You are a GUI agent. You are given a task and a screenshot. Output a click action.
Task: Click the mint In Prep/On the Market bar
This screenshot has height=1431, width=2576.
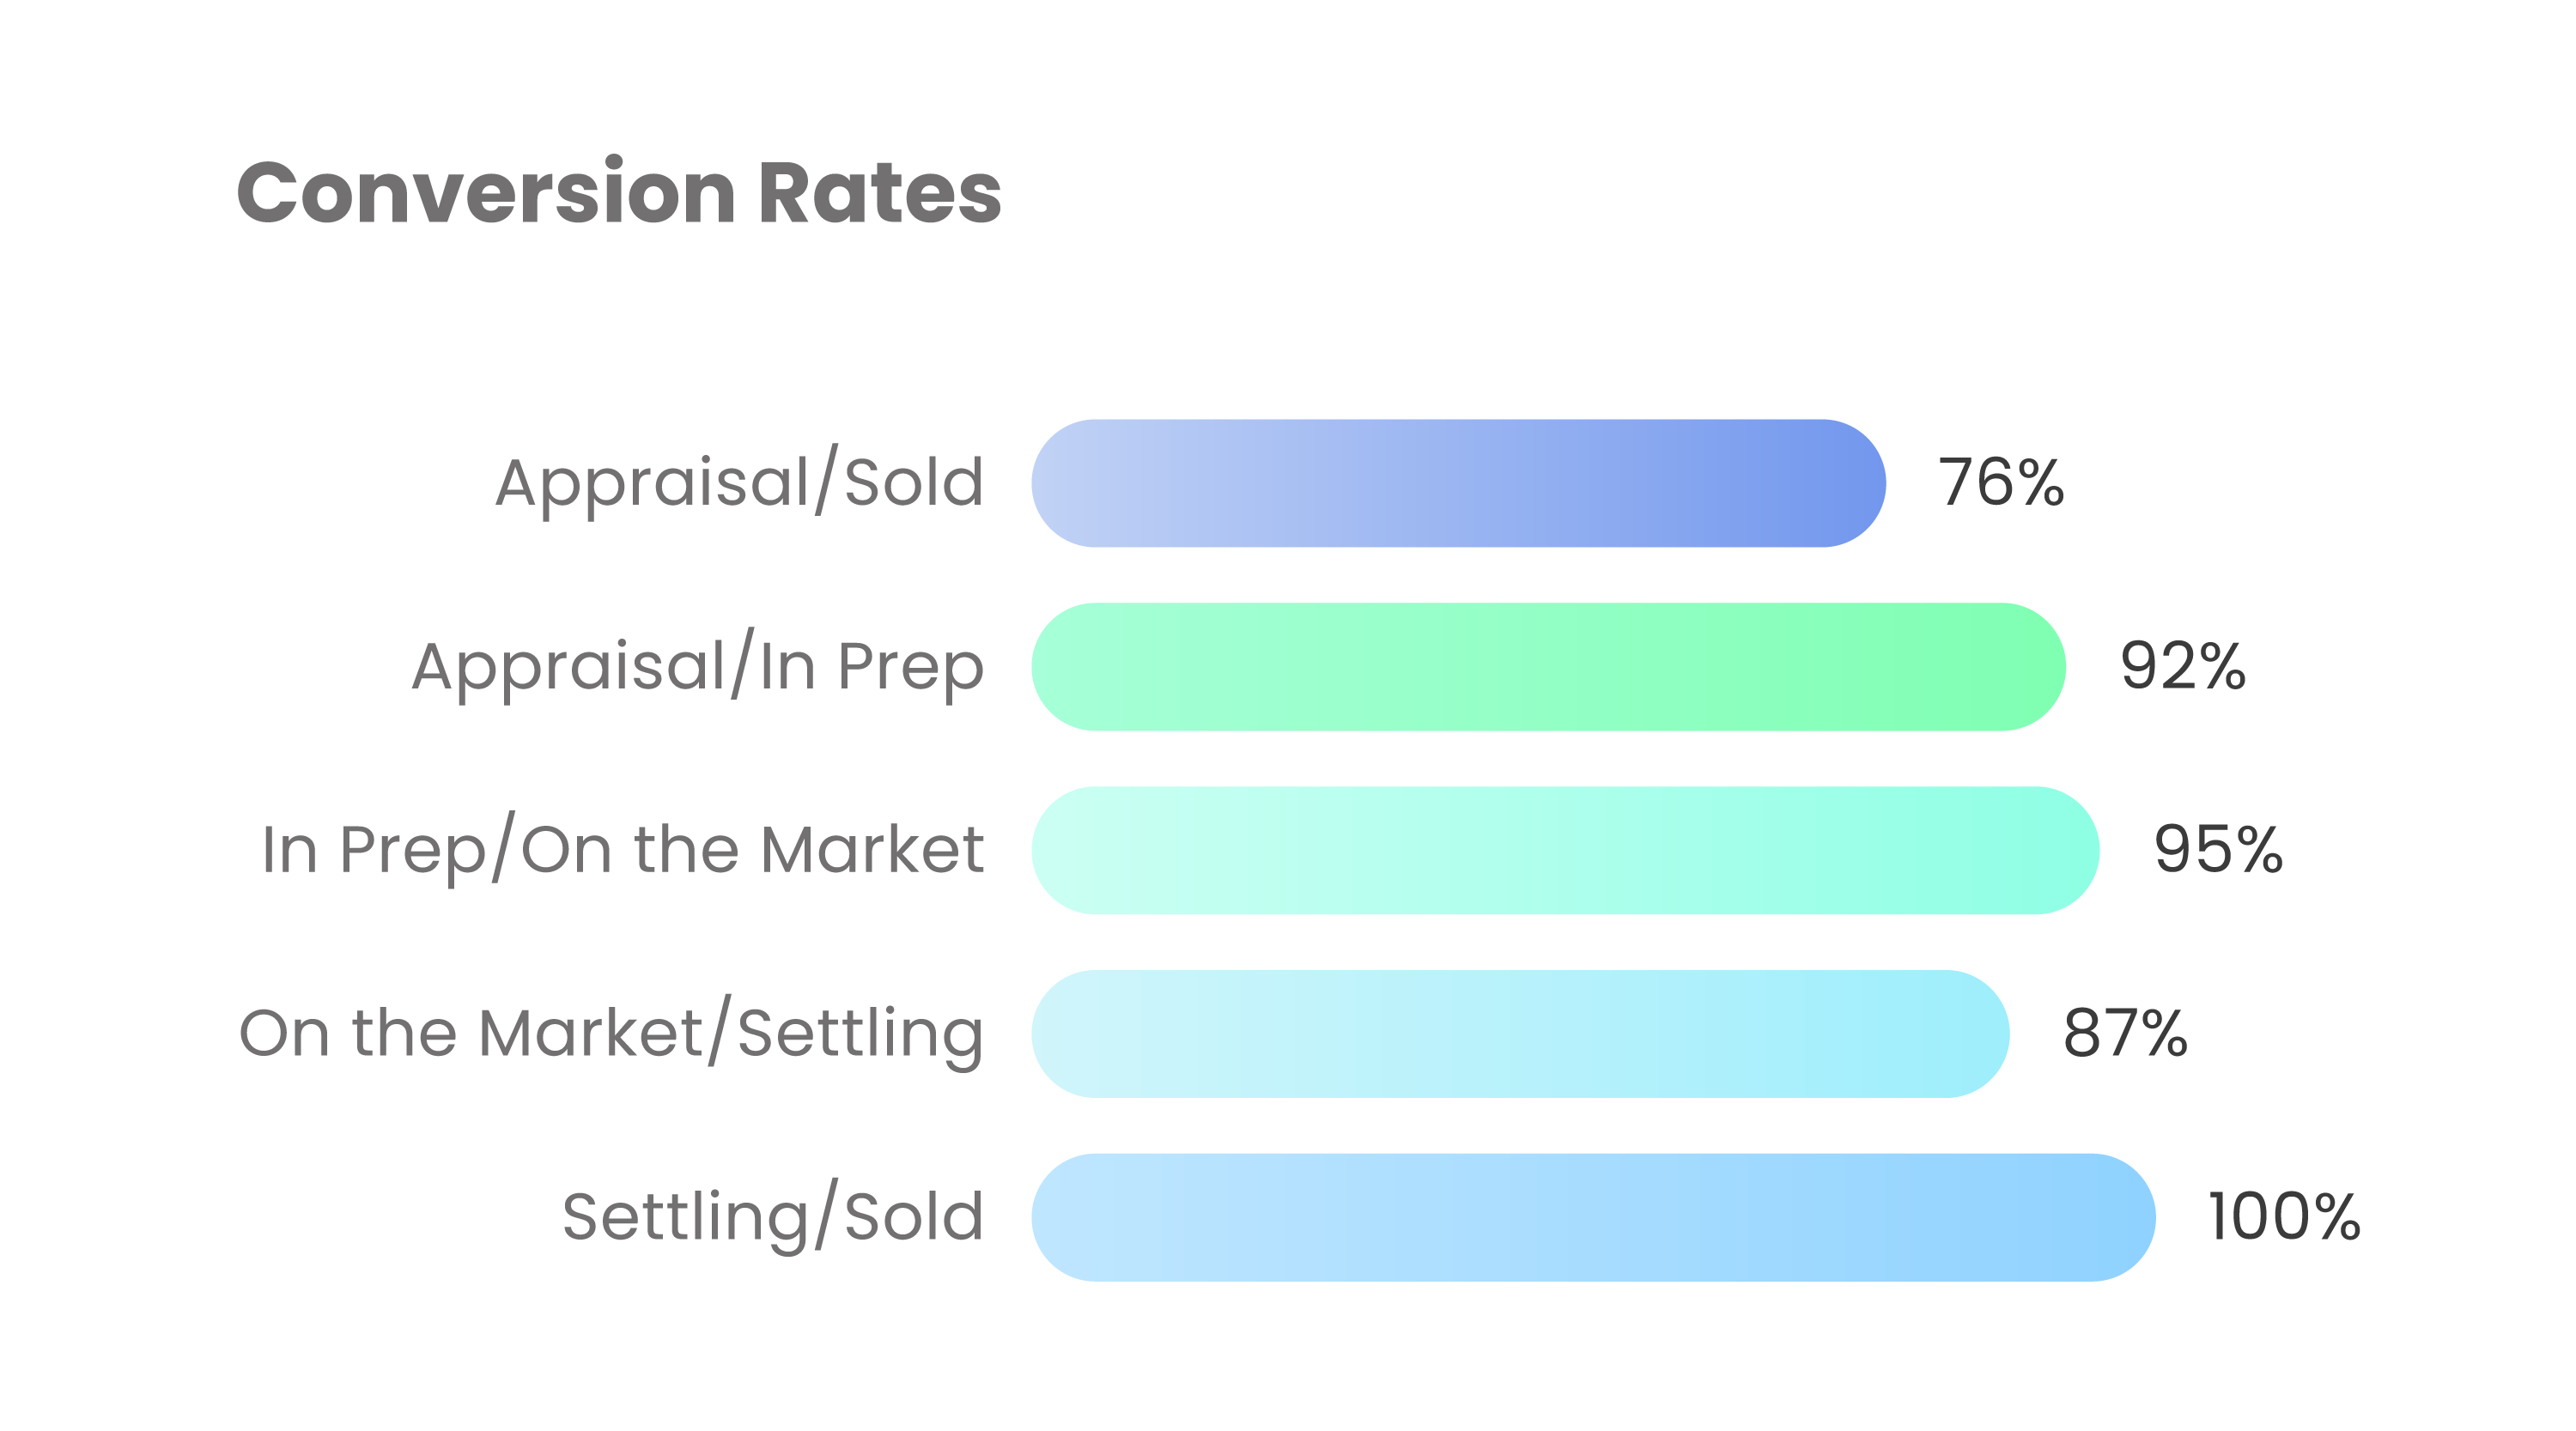tap(1565, 850)
